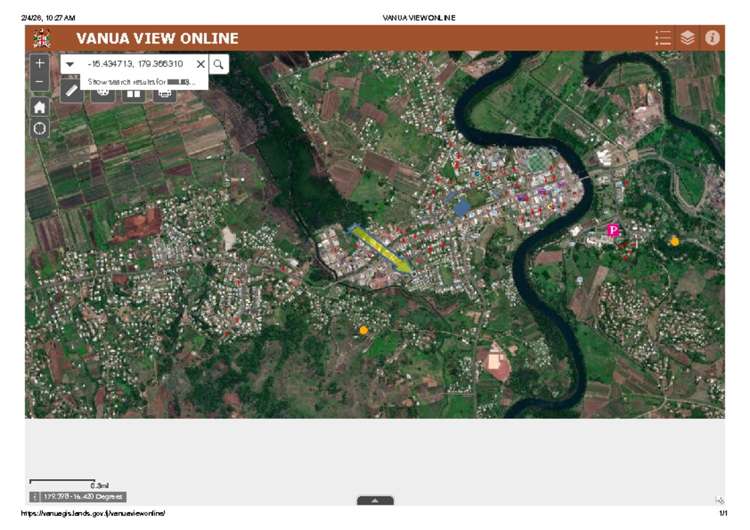Click the 0.3mi scale bar label
The image size is (750, 530).
tap(99, 486)
